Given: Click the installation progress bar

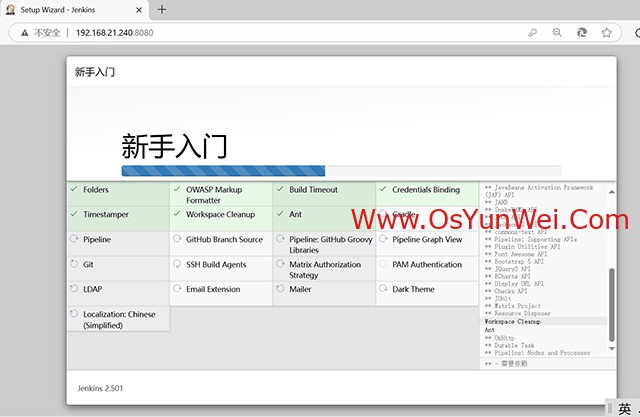Looking at the screenshot, I should pyautogui.click(x=341, y=171).
